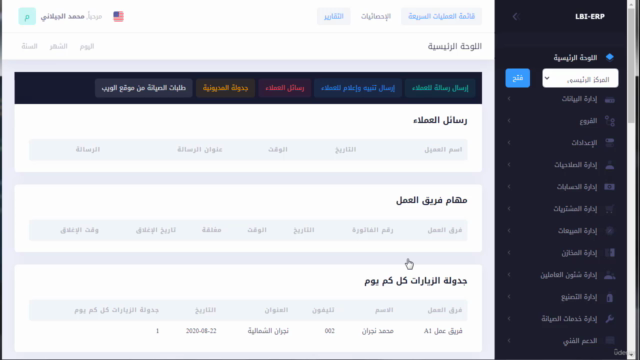
Task: Expand الفروع menu chevron
Action: pos(509,120)
